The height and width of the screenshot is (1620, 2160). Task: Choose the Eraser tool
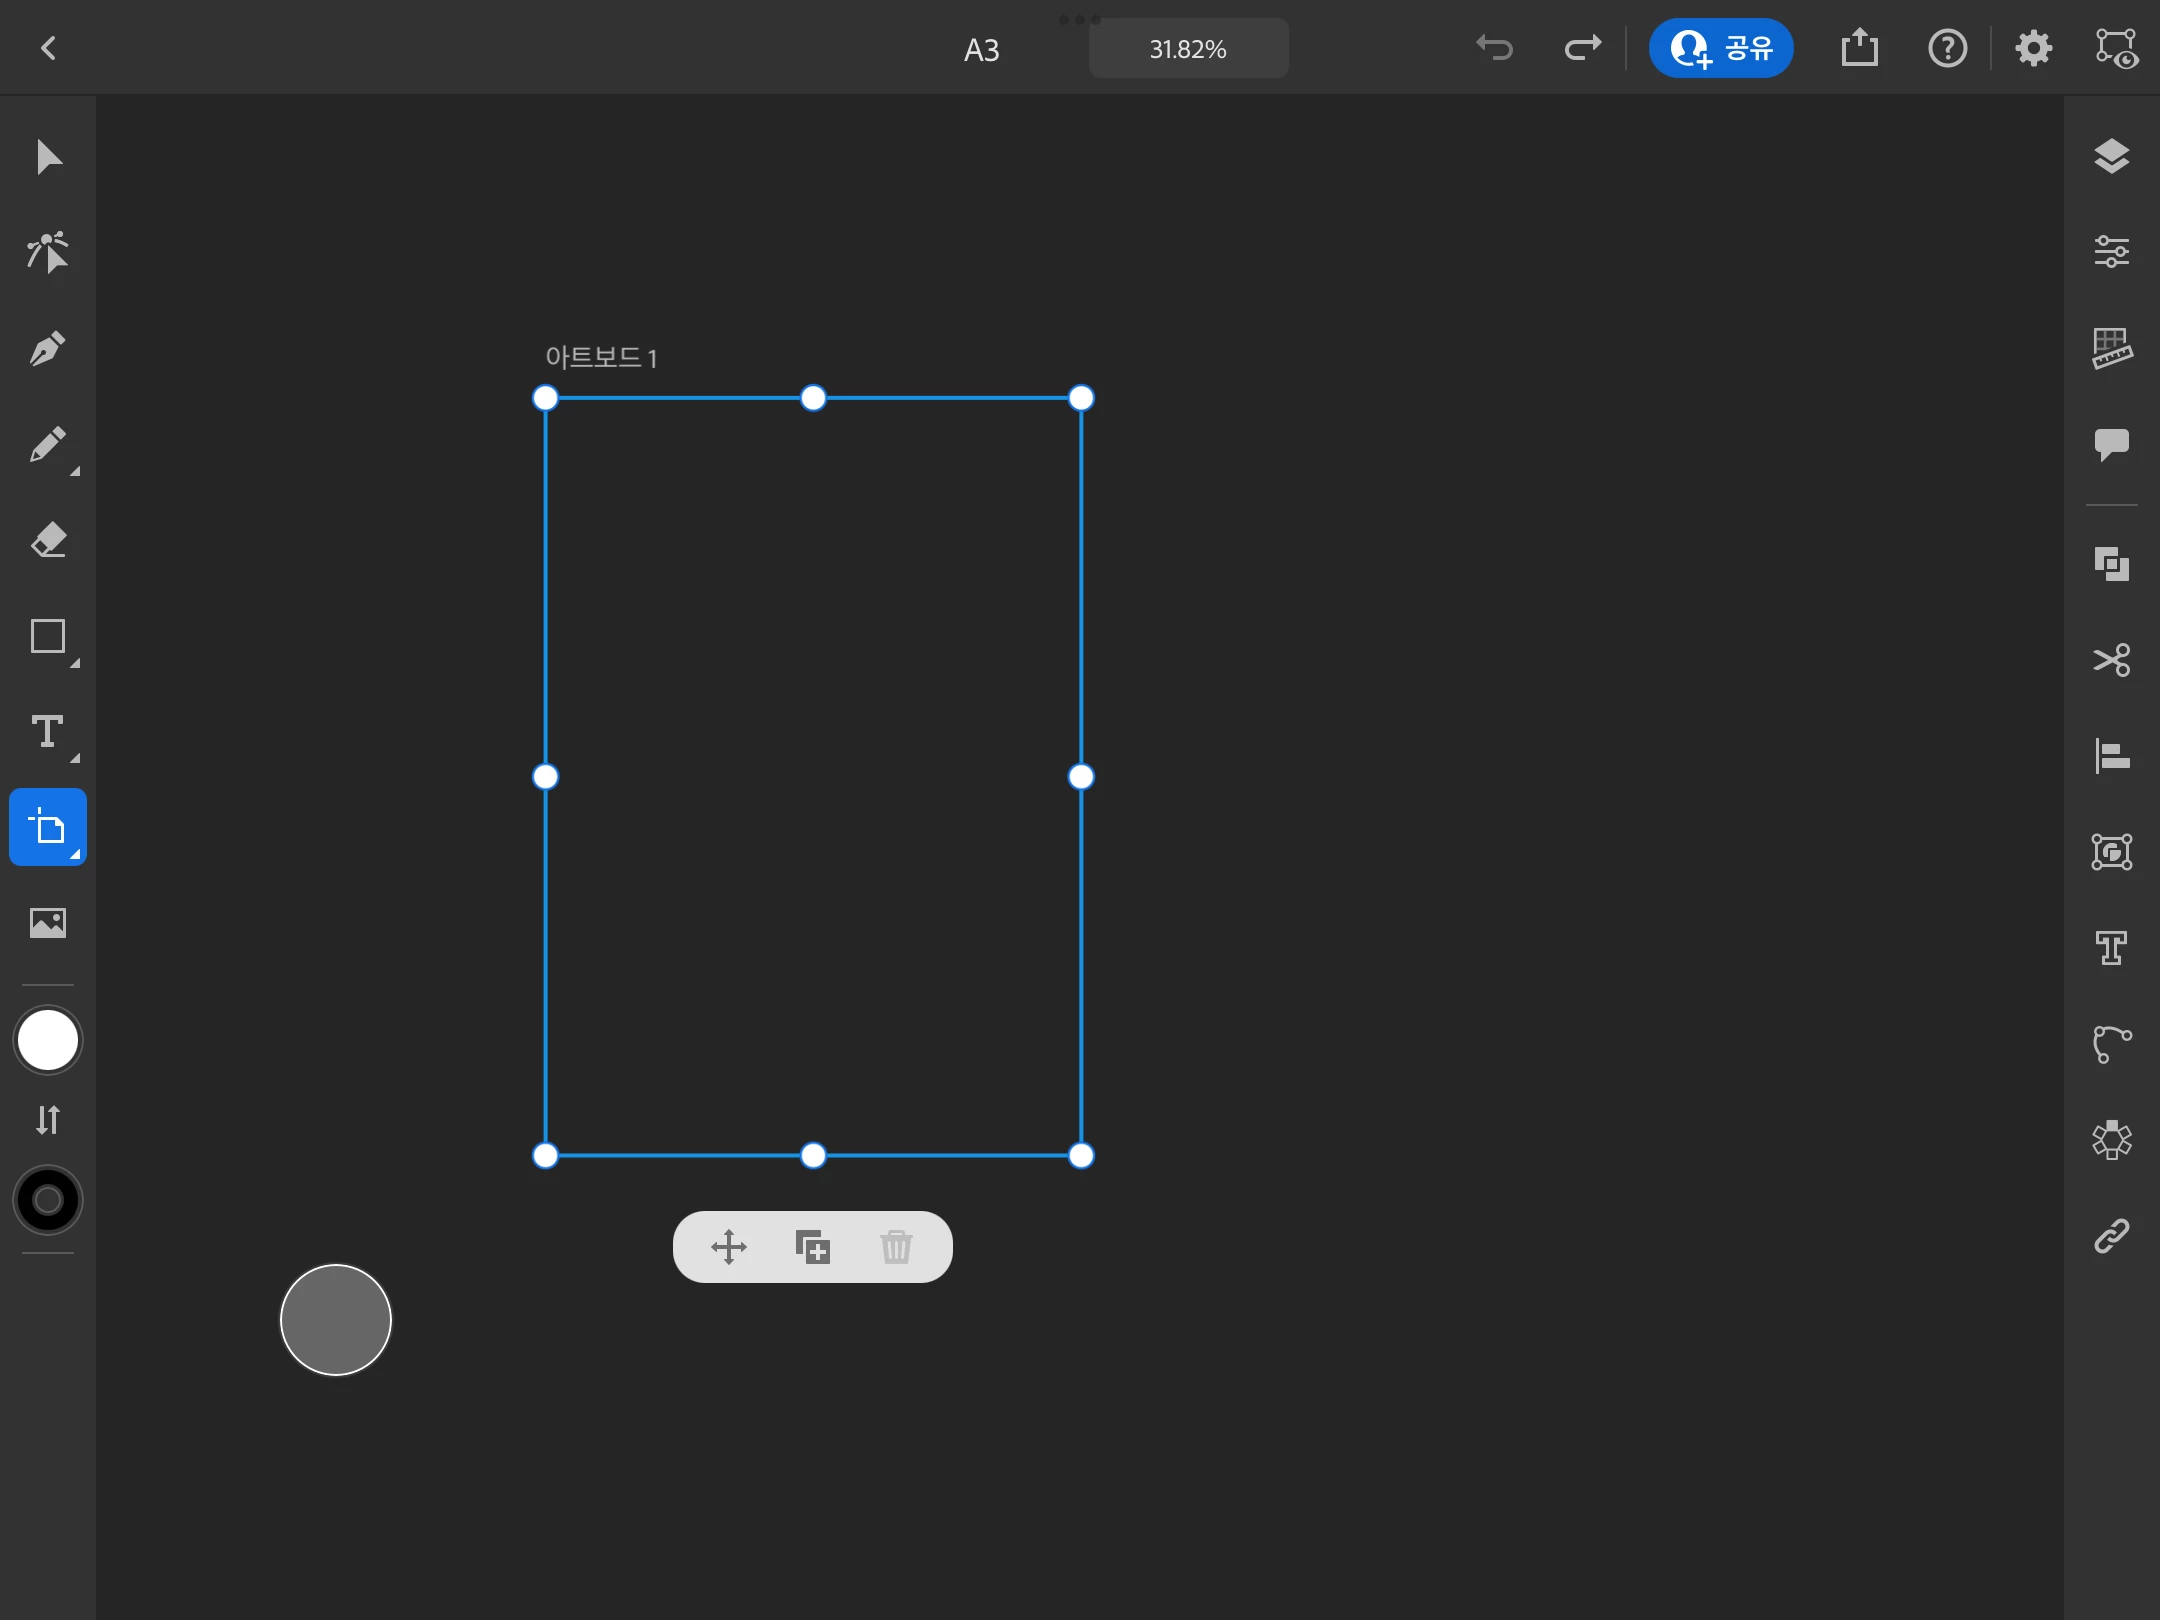(47, 540)
